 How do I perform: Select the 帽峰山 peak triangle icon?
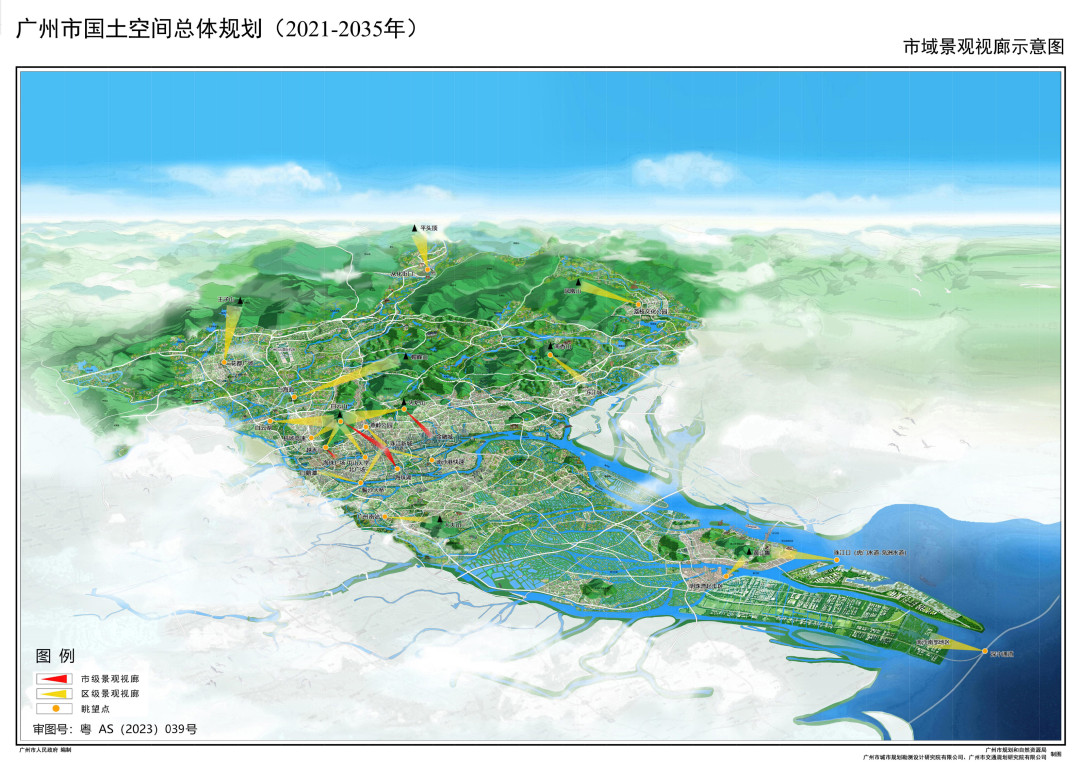(405, 357)
